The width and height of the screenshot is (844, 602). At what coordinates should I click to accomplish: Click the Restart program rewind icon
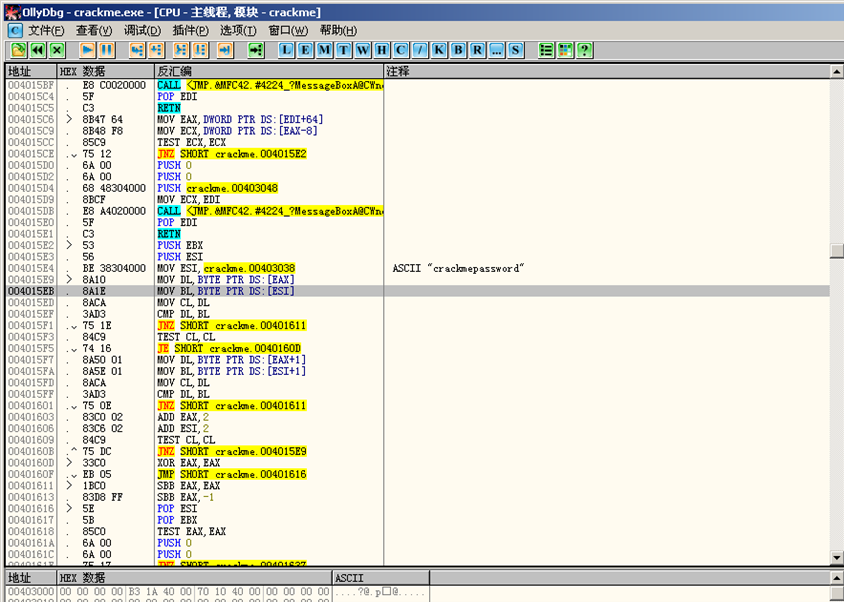pos(37,49)
